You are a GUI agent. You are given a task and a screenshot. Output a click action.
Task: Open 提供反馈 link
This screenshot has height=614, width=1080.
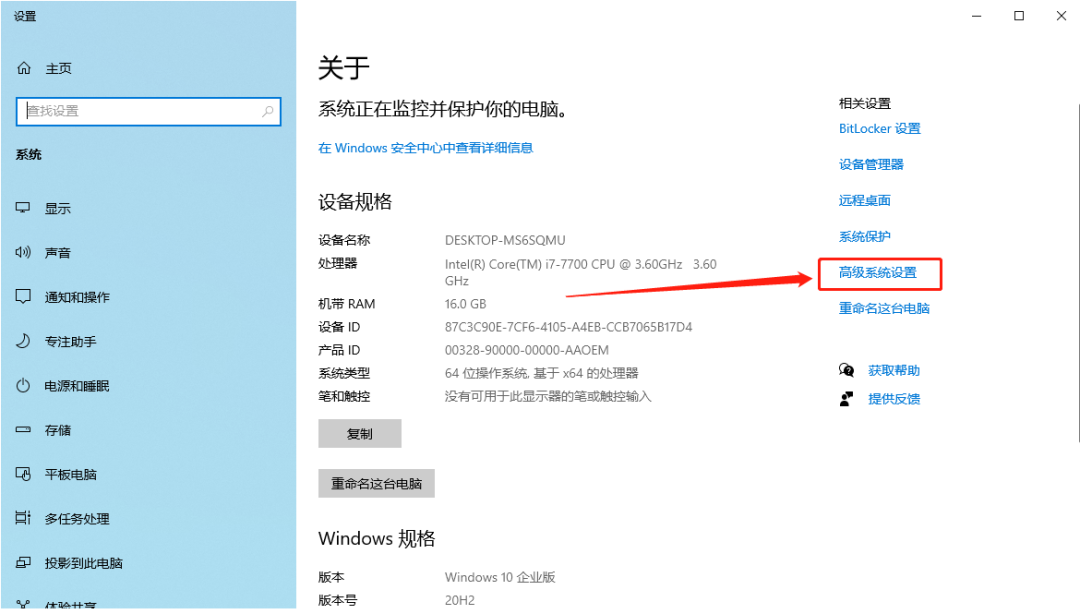[893, 399]
